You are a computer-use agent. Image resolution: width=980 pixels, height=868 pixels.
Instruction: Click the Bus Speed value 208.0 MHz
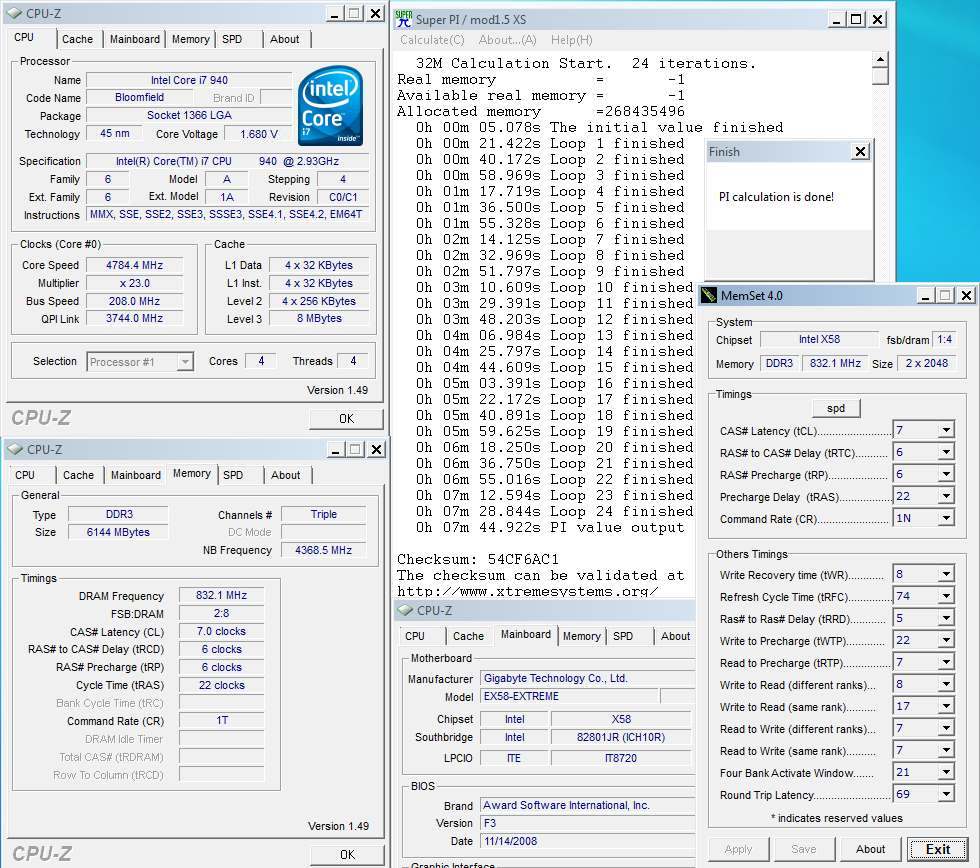coord(134,301)
